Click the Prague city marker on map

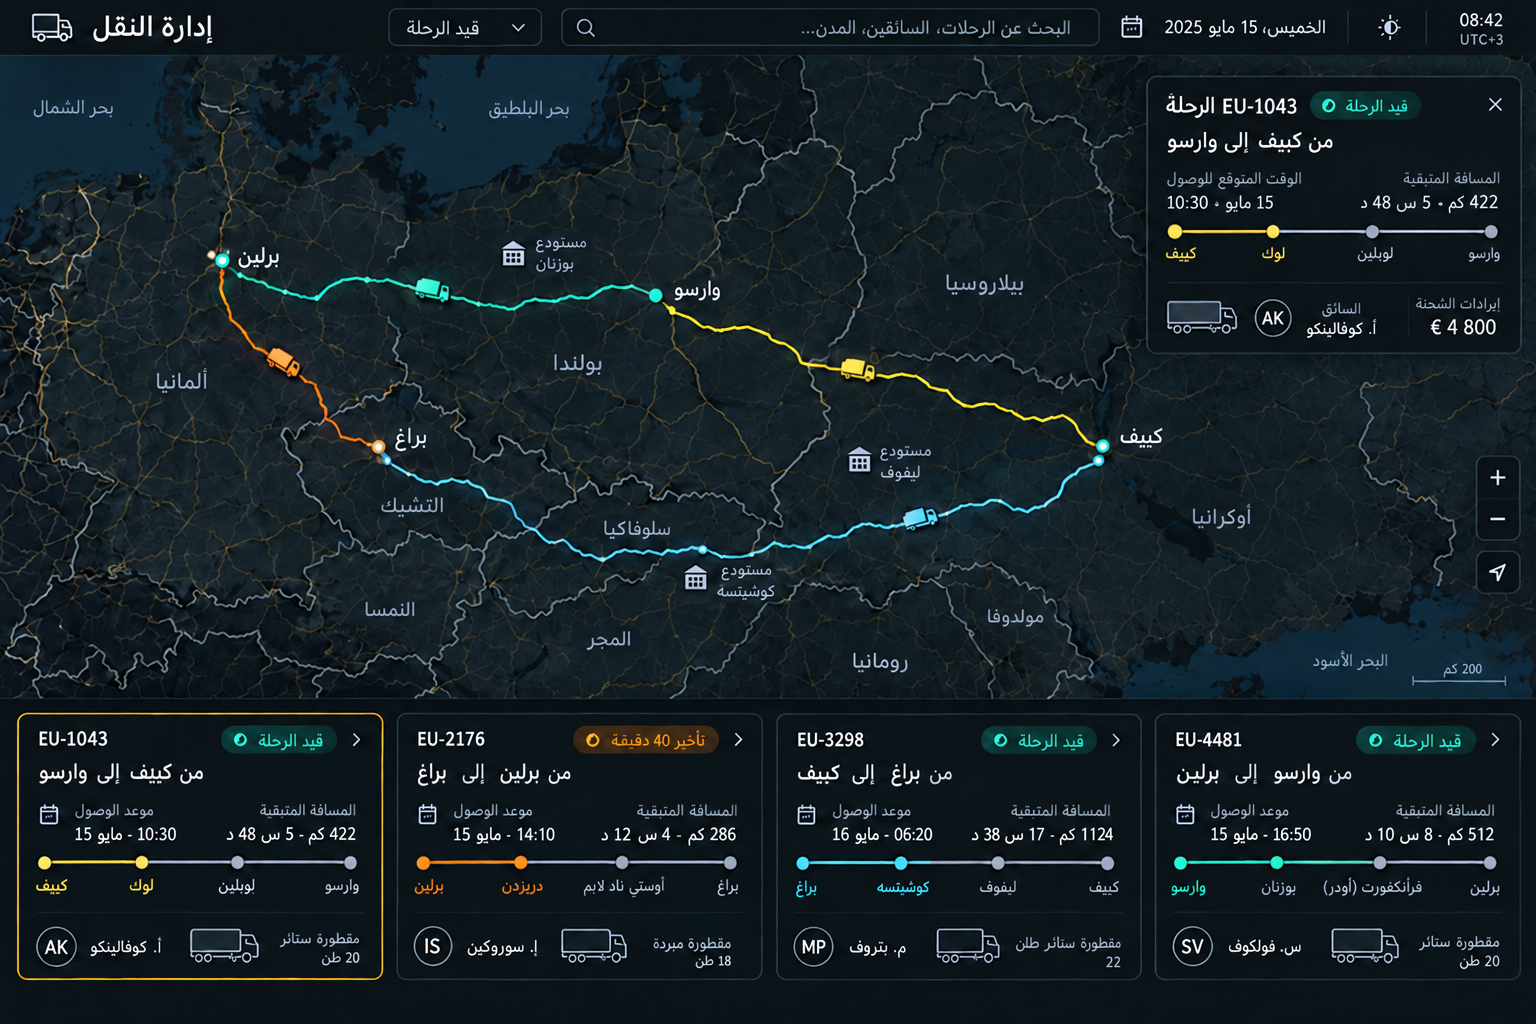click(378, 447)
